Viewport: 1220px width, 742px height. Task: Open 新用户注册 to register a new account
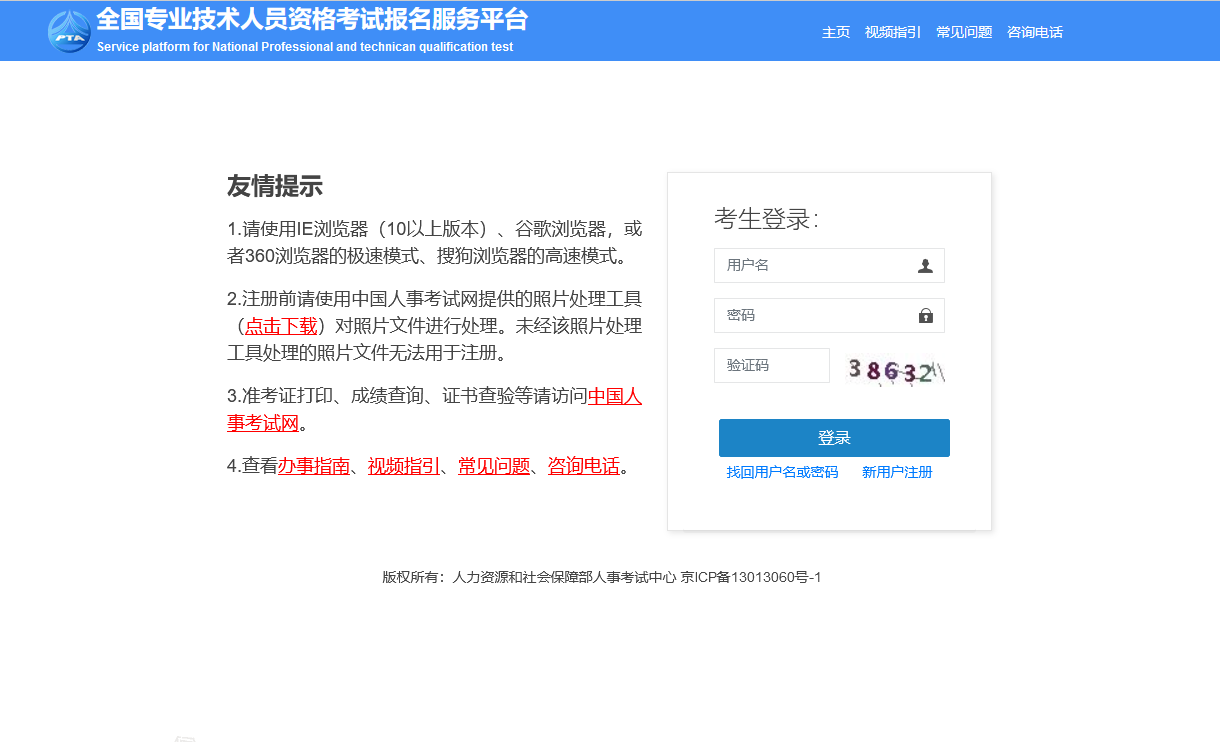pos(897,471)
